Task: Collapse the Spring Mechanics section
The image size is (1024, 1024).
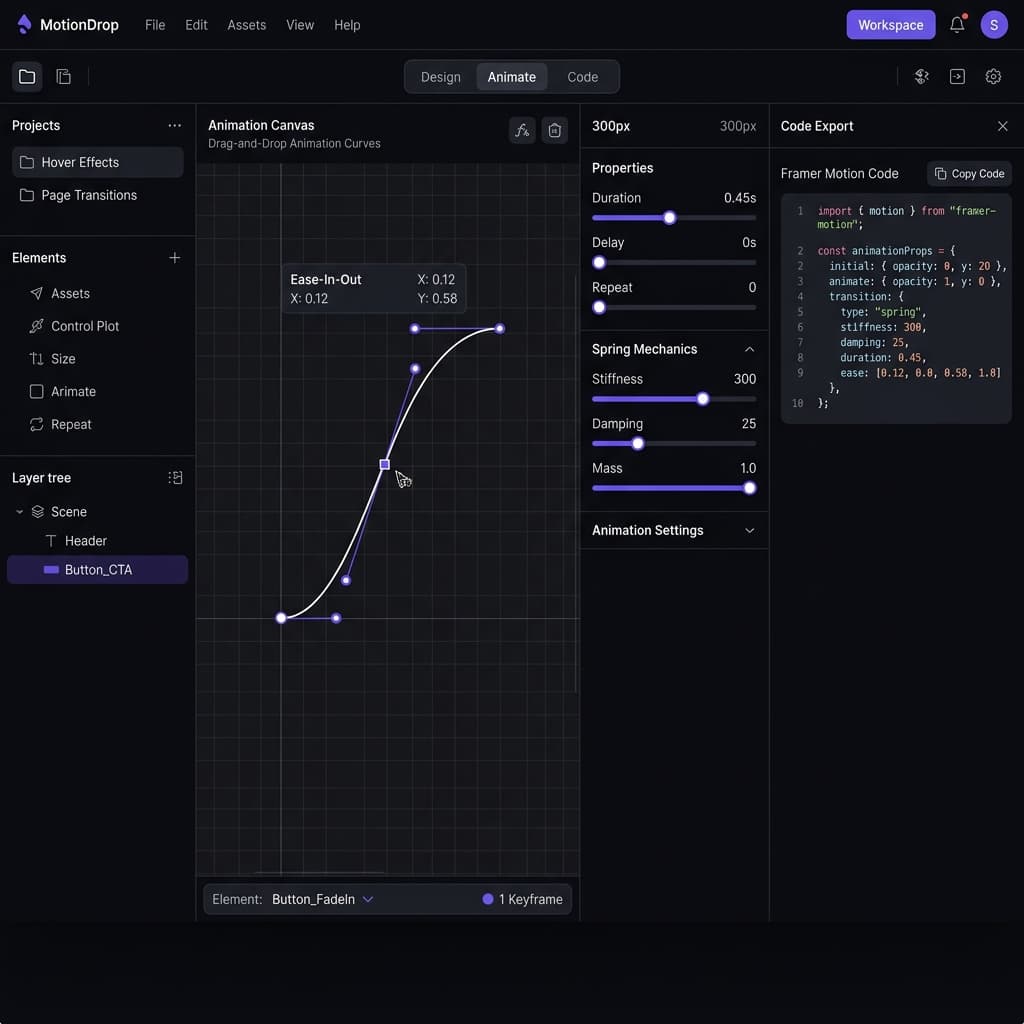Action: [749, 349]
